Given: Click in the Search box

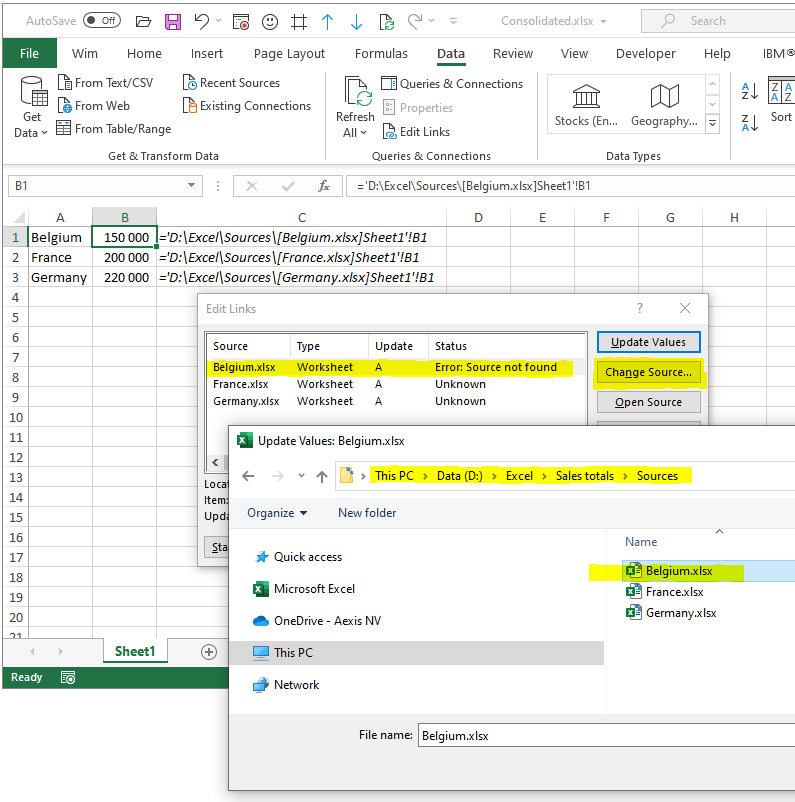Looking at the screenshot, I should [718, 21].
